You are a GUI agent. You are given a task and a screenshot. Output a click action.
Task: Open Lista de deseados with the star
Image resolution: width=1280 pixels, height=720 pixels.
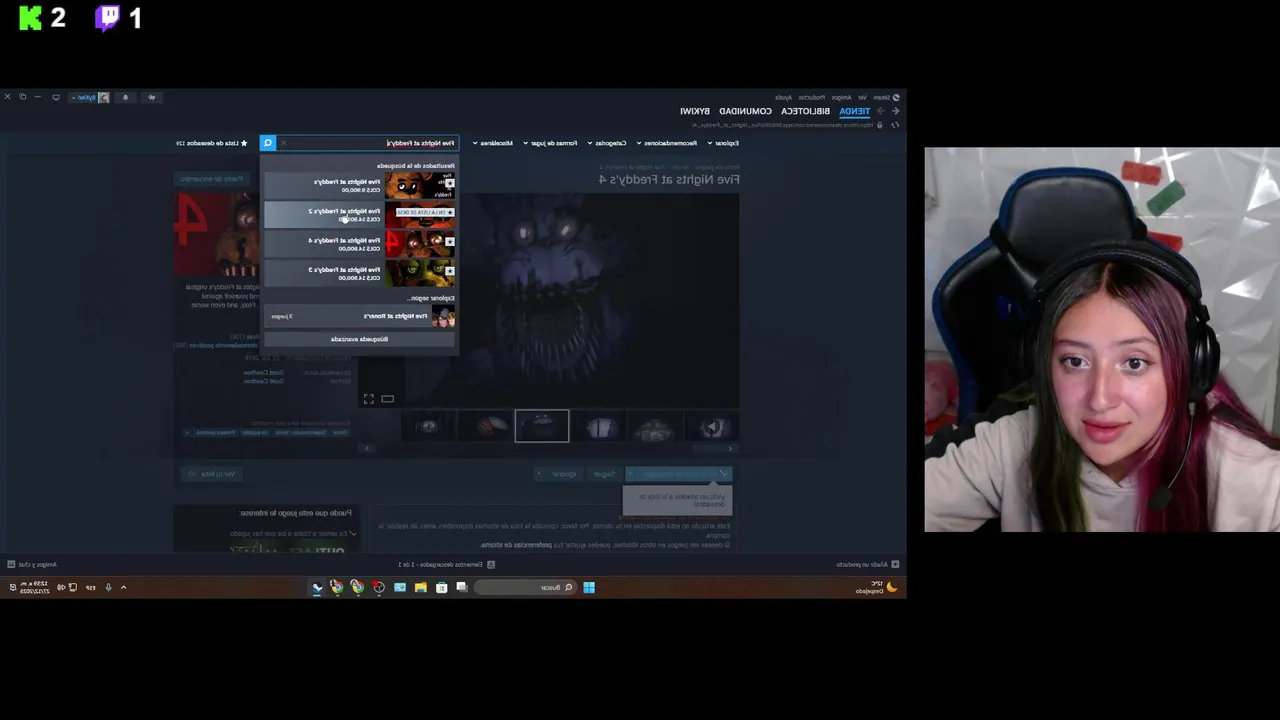tap(212, 143)
